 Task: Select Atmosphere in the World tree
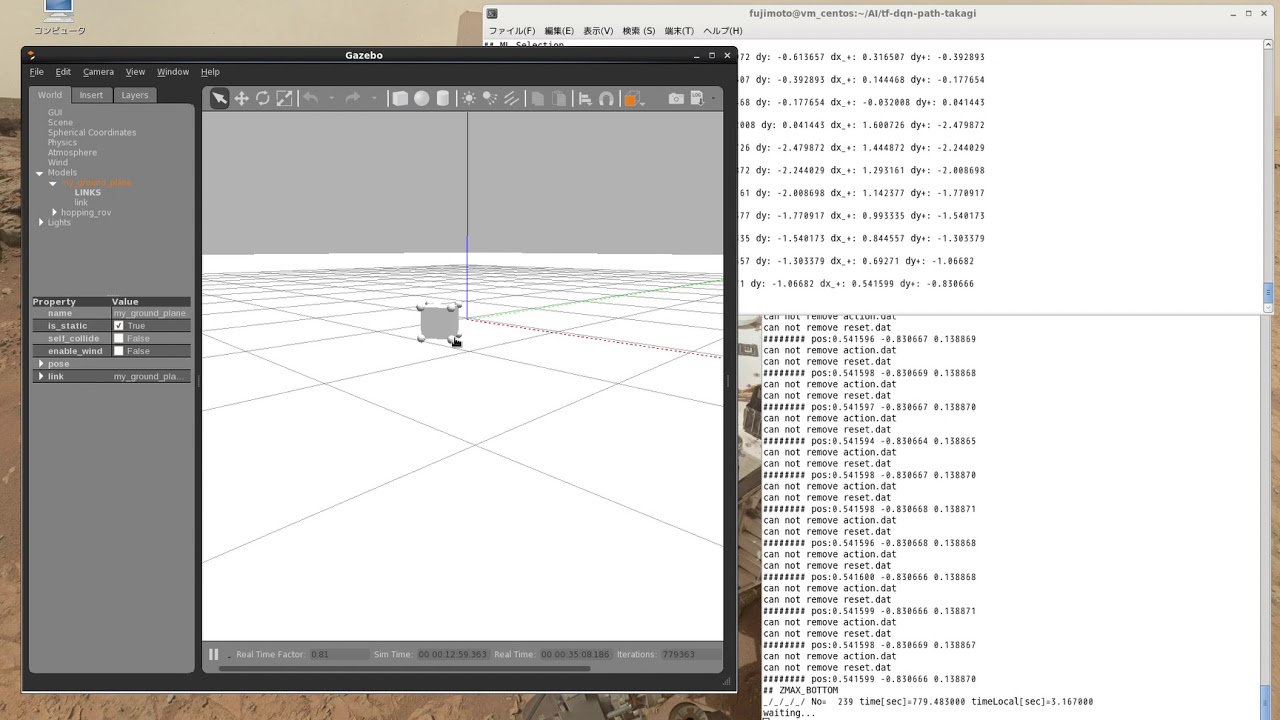click(x=72, y=152)
